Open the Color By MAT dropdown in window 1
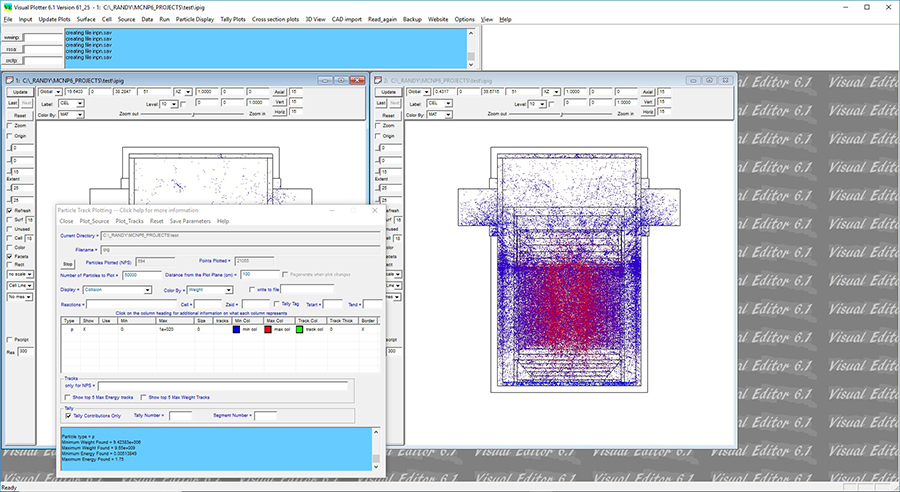The height and width of the screenshot is (492, 900). [71, 115]
